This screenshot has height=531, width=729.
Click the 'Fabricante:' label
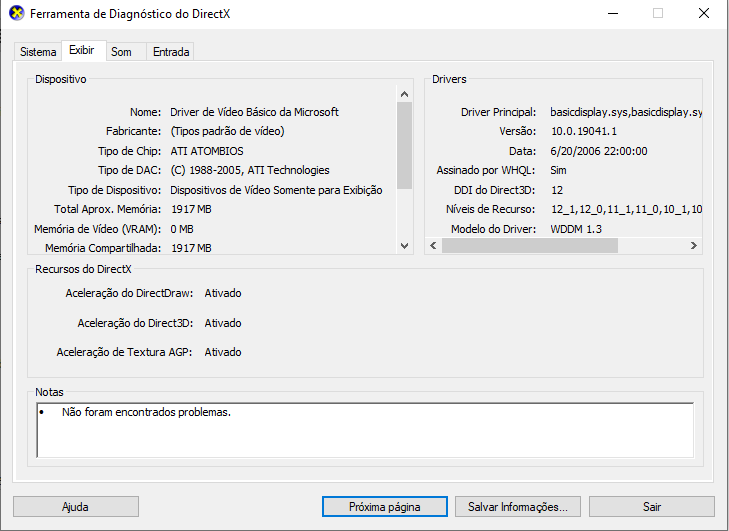click(133, 131)
